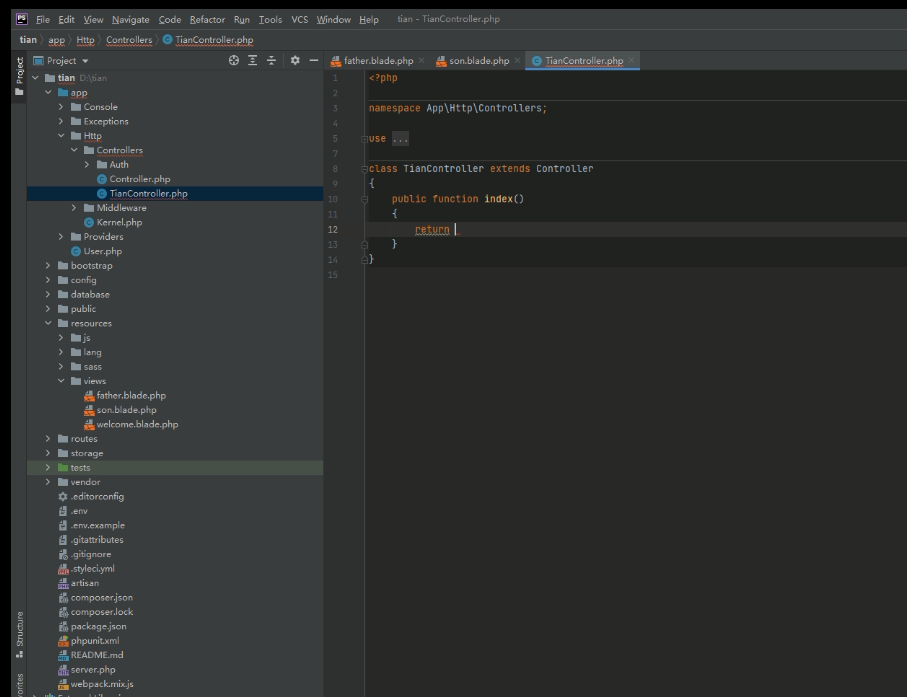Expand the Middleware folder
The height and width of the screenshot is (697, 907).
tap(75, 208)
